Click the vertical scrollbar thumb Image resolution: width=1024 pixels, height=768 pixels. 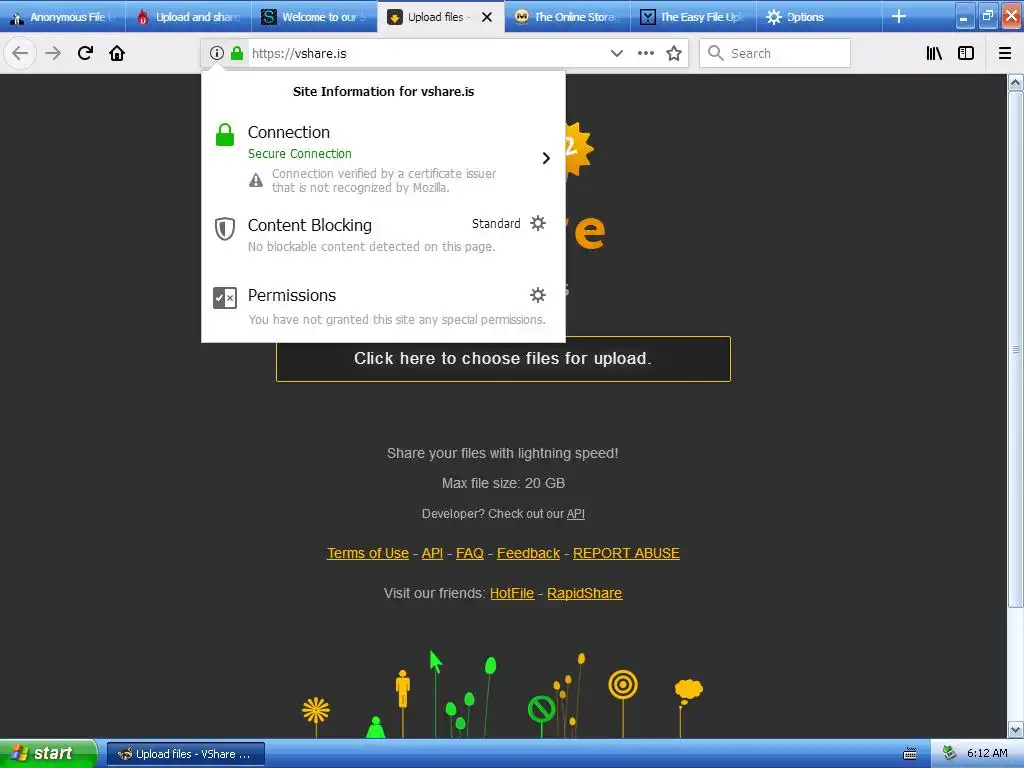pyautogui.click(x=1015, y=349)
